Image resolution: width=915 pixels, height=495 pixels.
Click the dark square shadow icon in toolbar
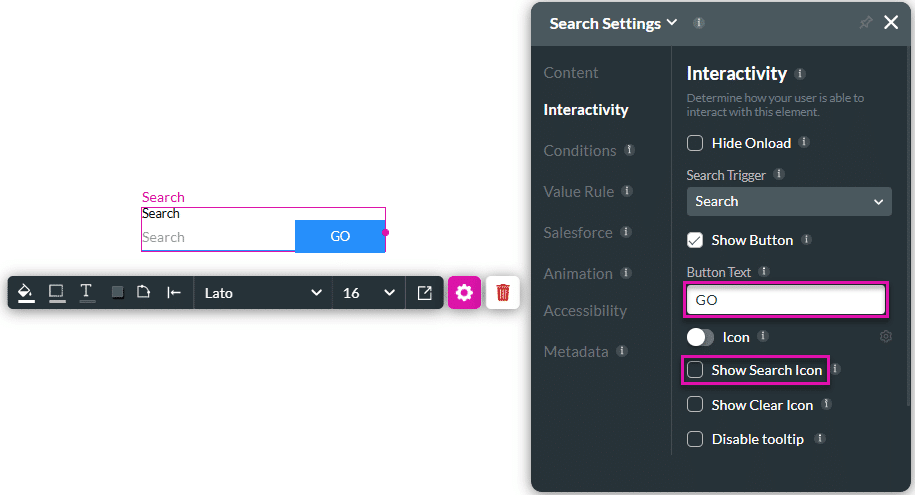[x=117, y=292]
